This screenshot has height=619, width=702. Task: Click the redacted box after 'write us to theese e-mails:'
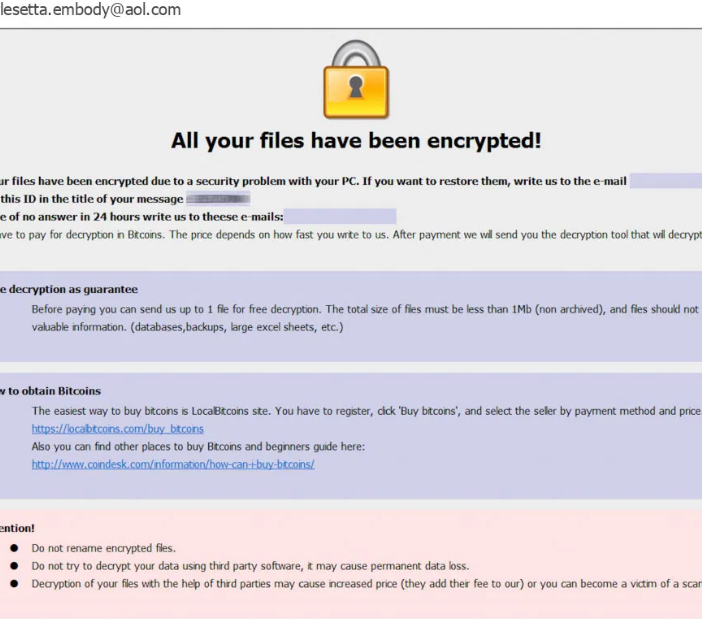(340, 216)
